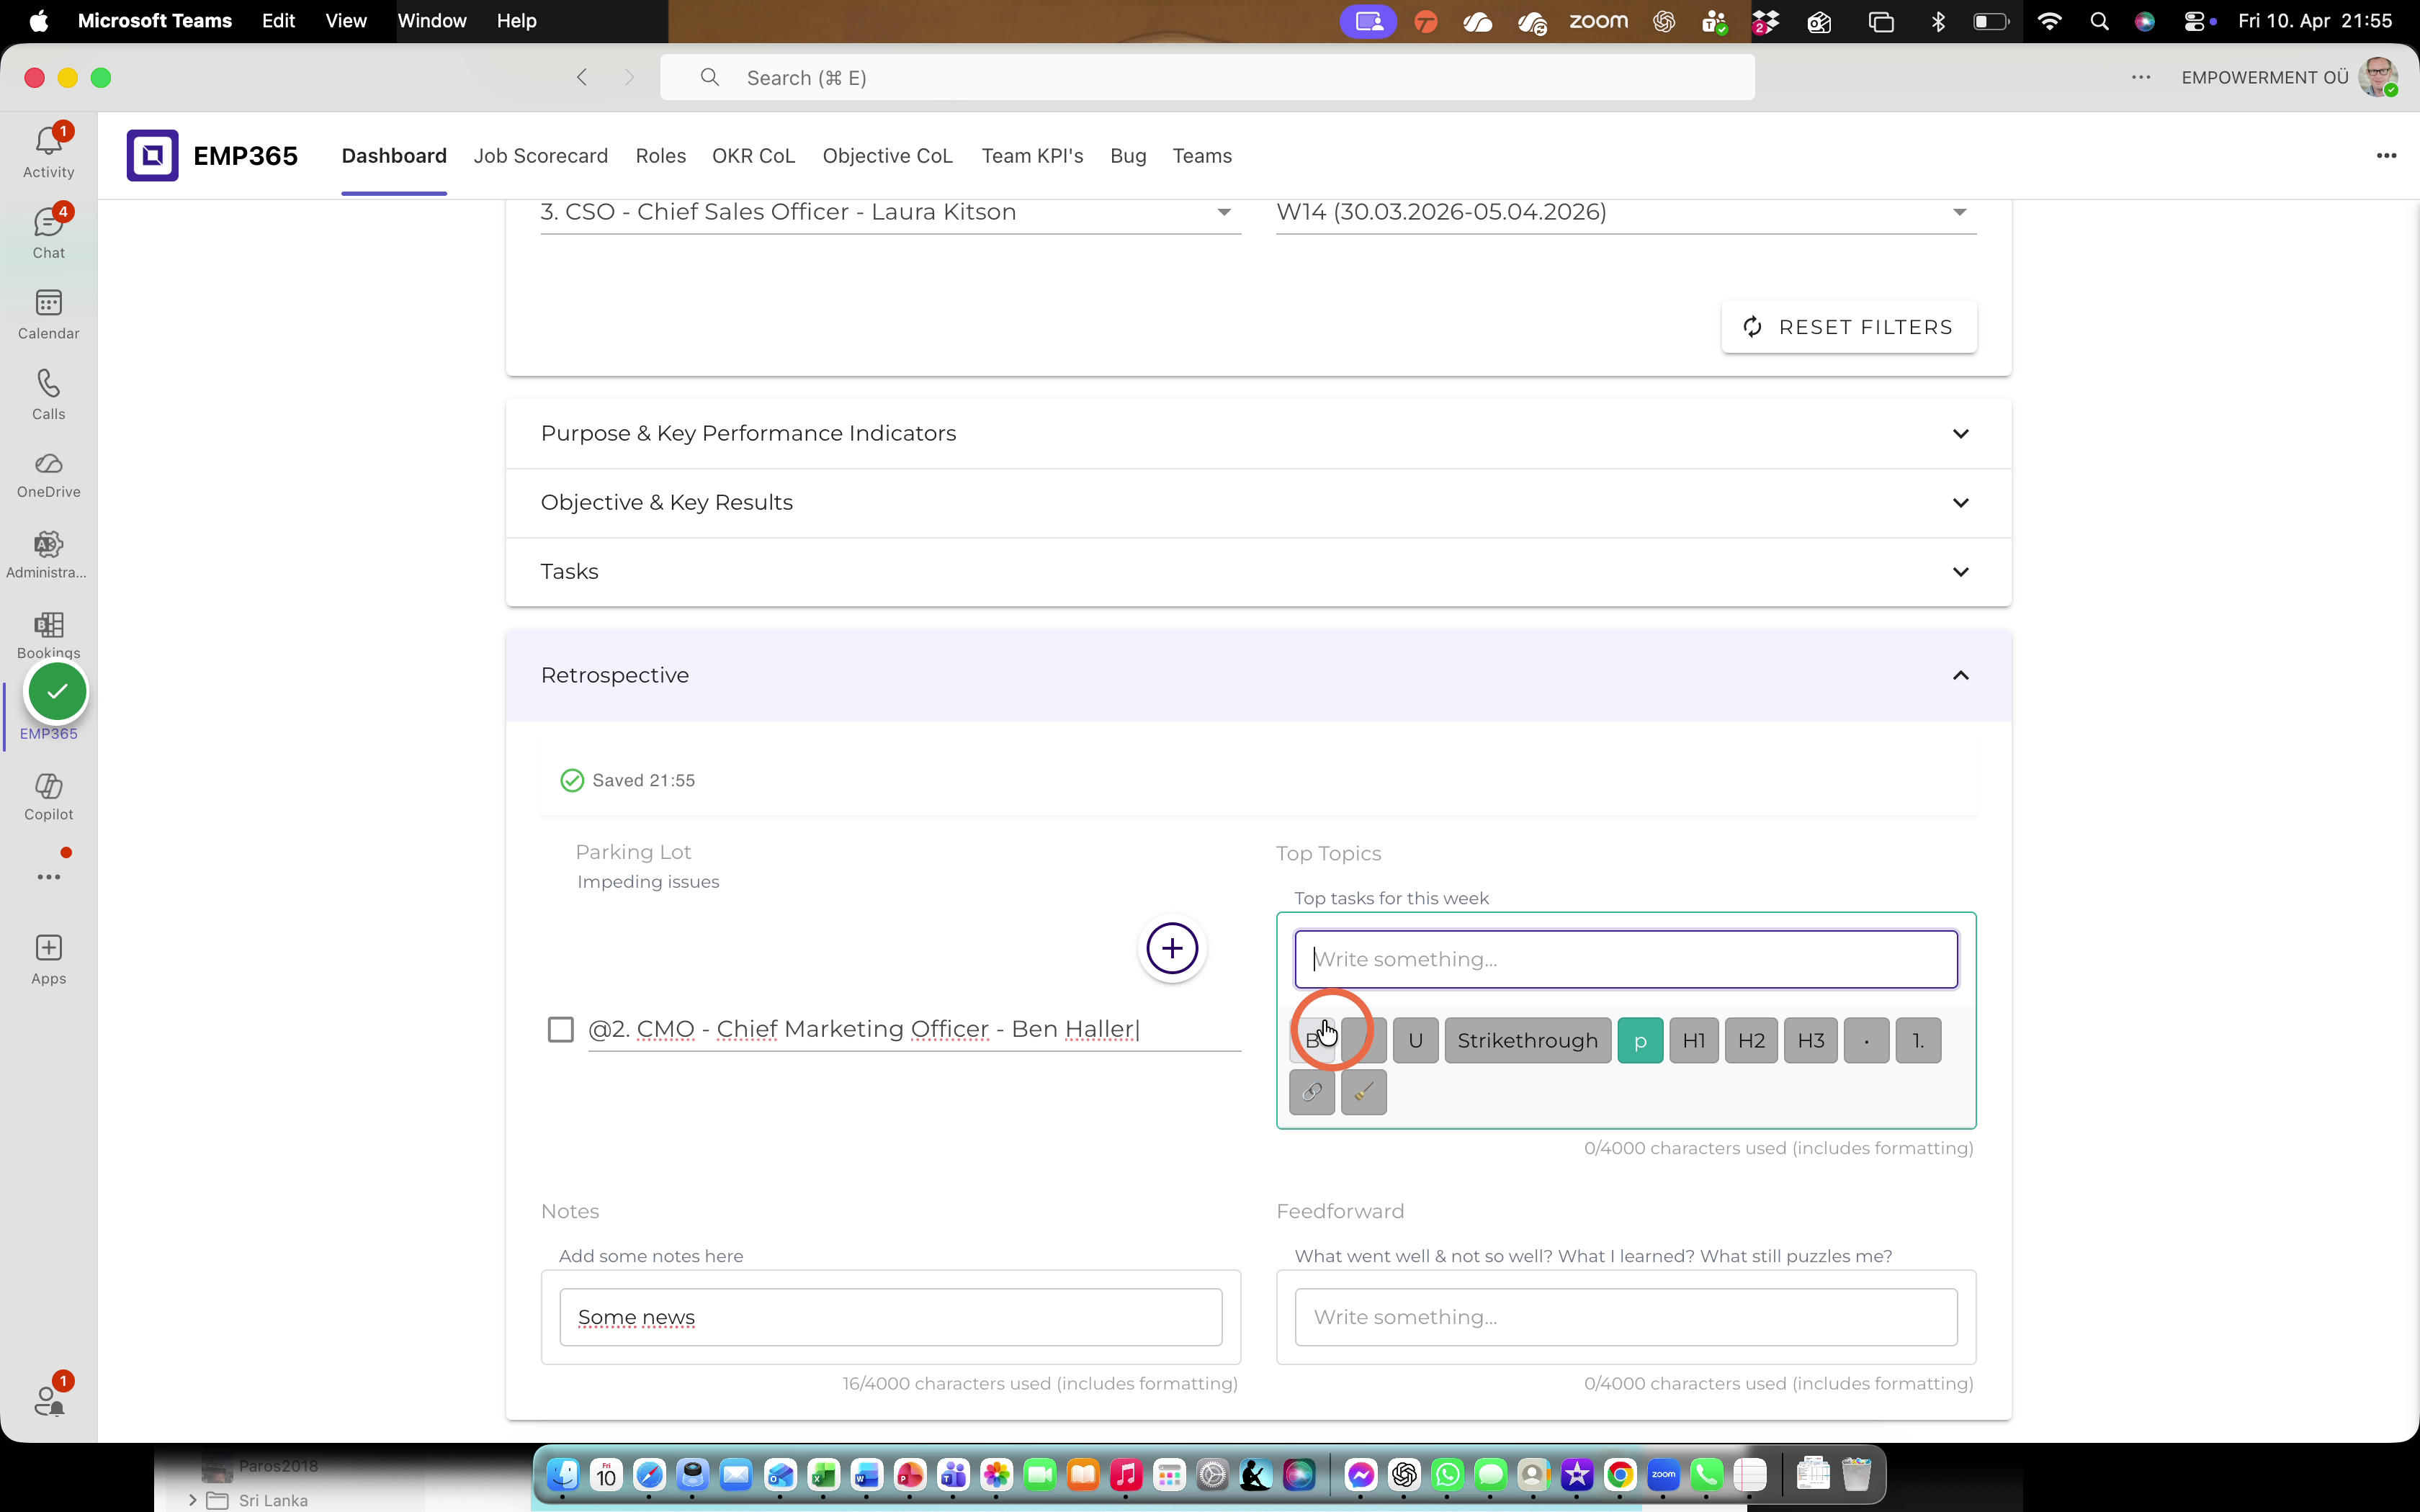Tick the CMO Ben Haller checkbox

(x=561, y=1029)
